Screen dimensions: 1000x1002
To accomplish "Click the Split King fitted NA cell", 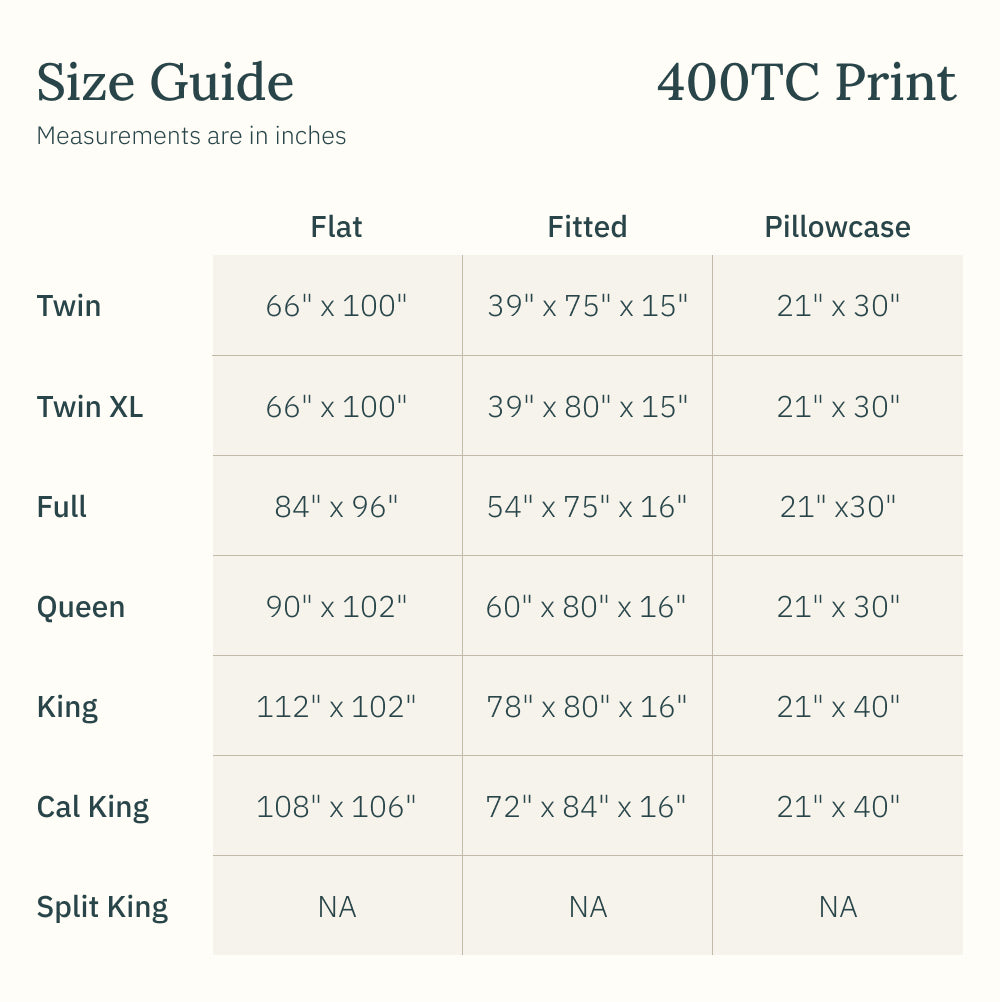I will pyautogui.click(x=587, y=907).
